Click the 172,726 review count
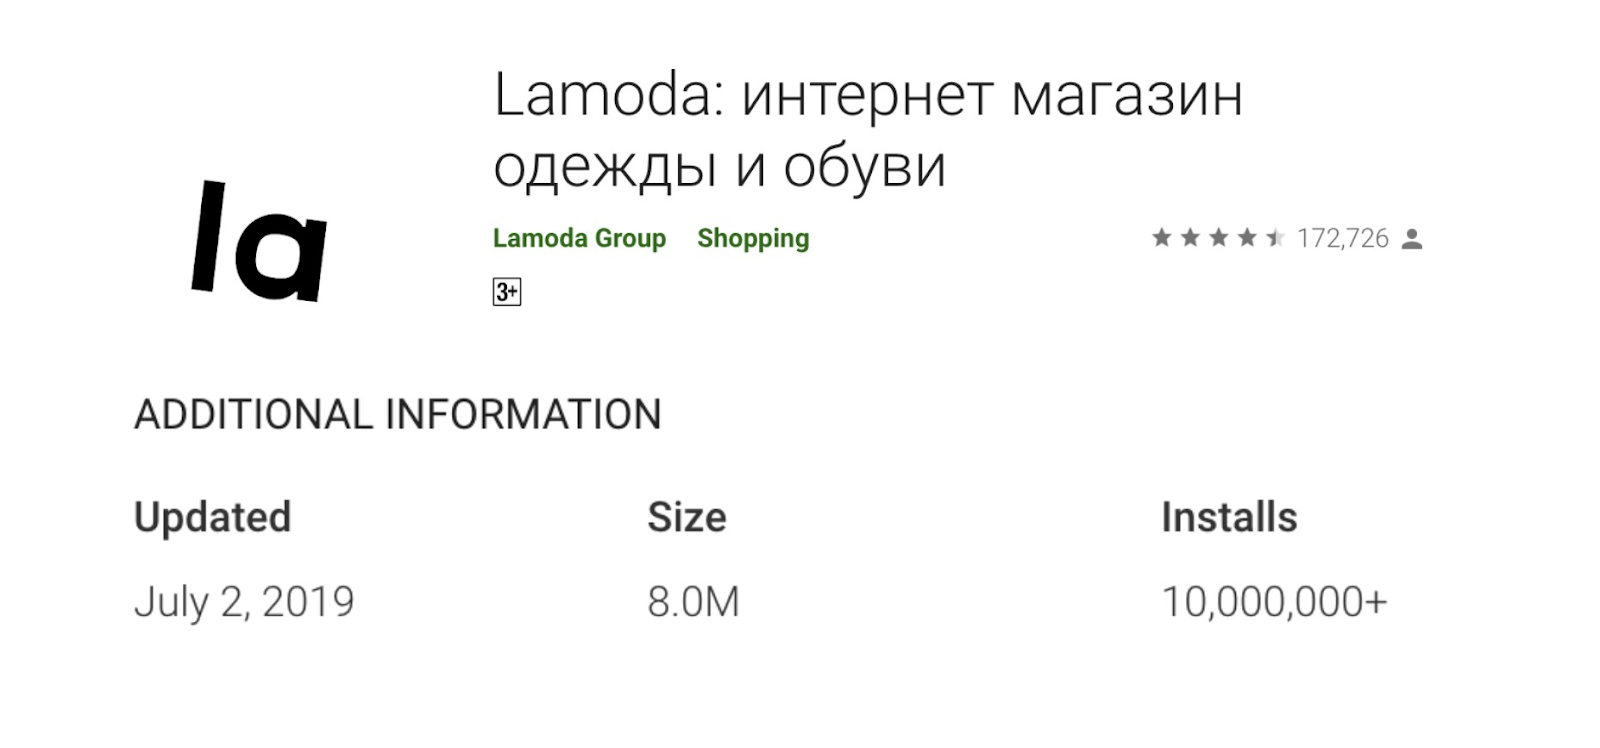Screen dimensions: 1600x748 1343,238
